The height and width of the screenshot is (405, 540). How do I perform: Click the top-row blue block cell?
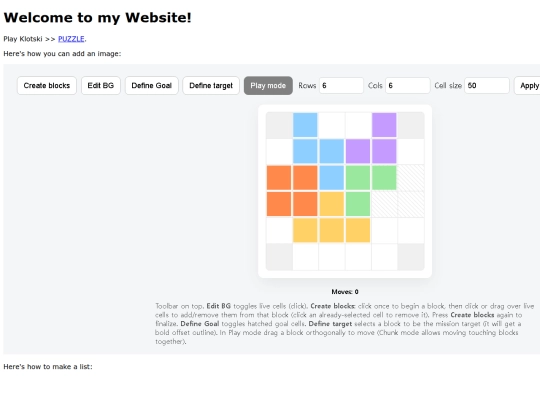click(305, 125)
